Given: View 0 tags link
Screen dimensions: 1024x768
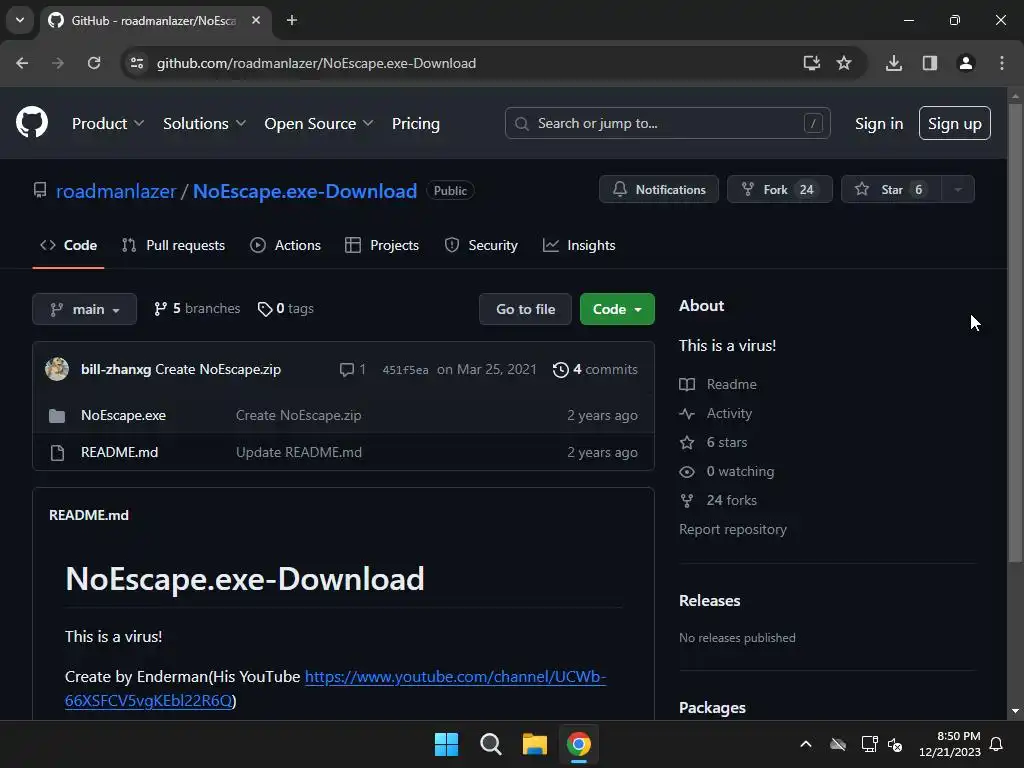Looking at the screenshot, I should (x=286, y=308).
